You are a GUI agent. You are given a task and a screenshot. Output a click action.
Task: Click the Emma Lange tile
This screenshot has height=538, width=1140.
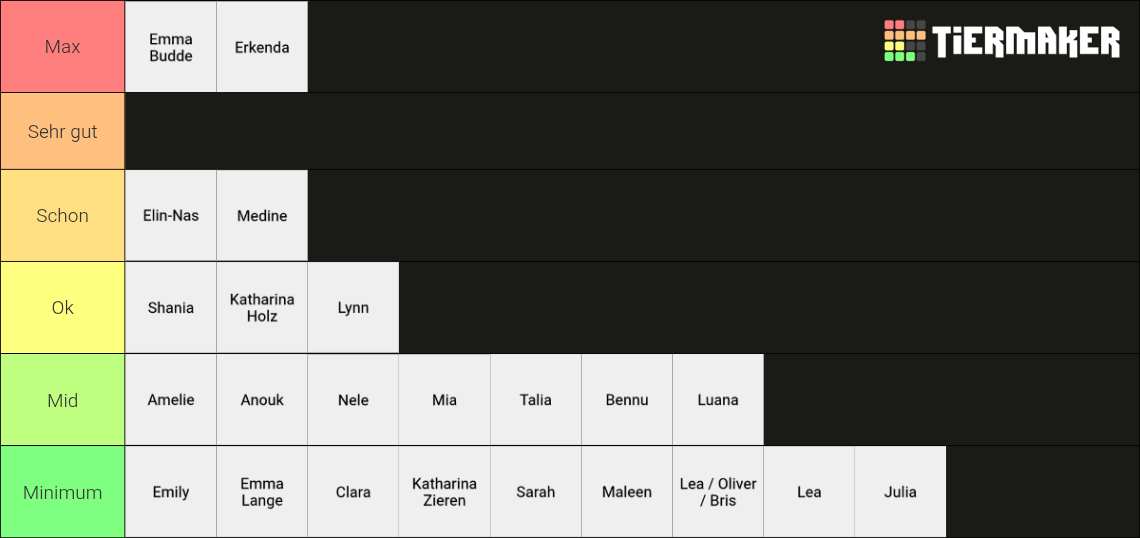262,492
